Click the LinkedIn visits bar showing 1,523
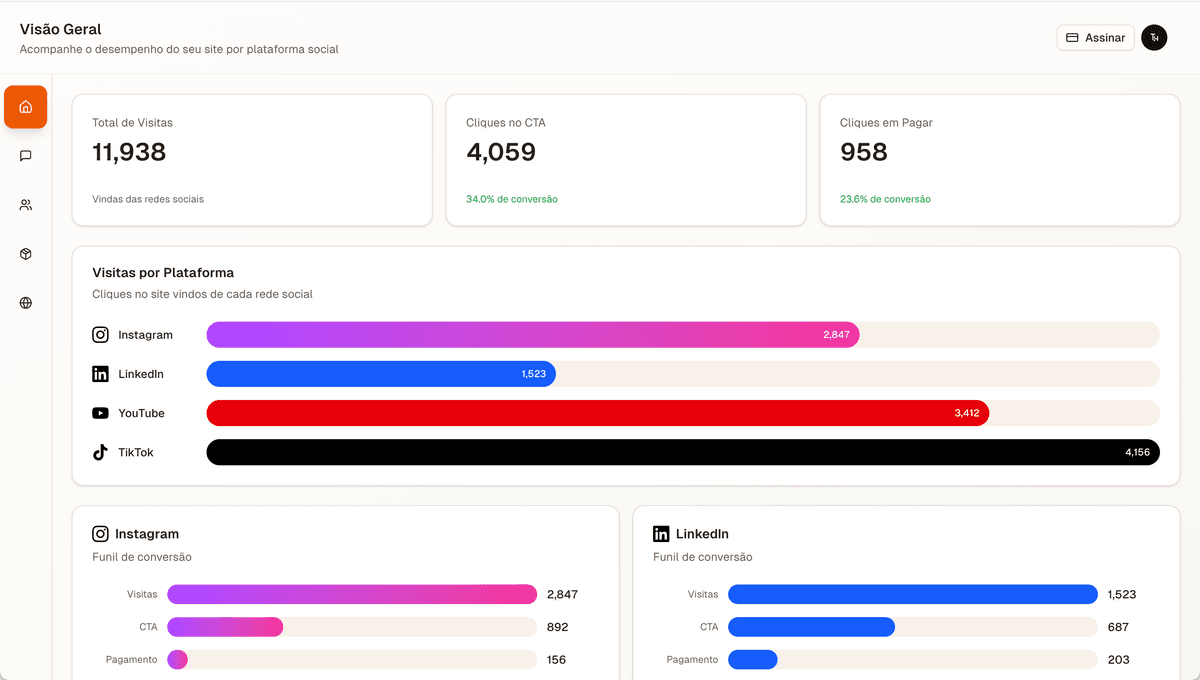This screenshot has height=680, width=1200. pos(380,374)
